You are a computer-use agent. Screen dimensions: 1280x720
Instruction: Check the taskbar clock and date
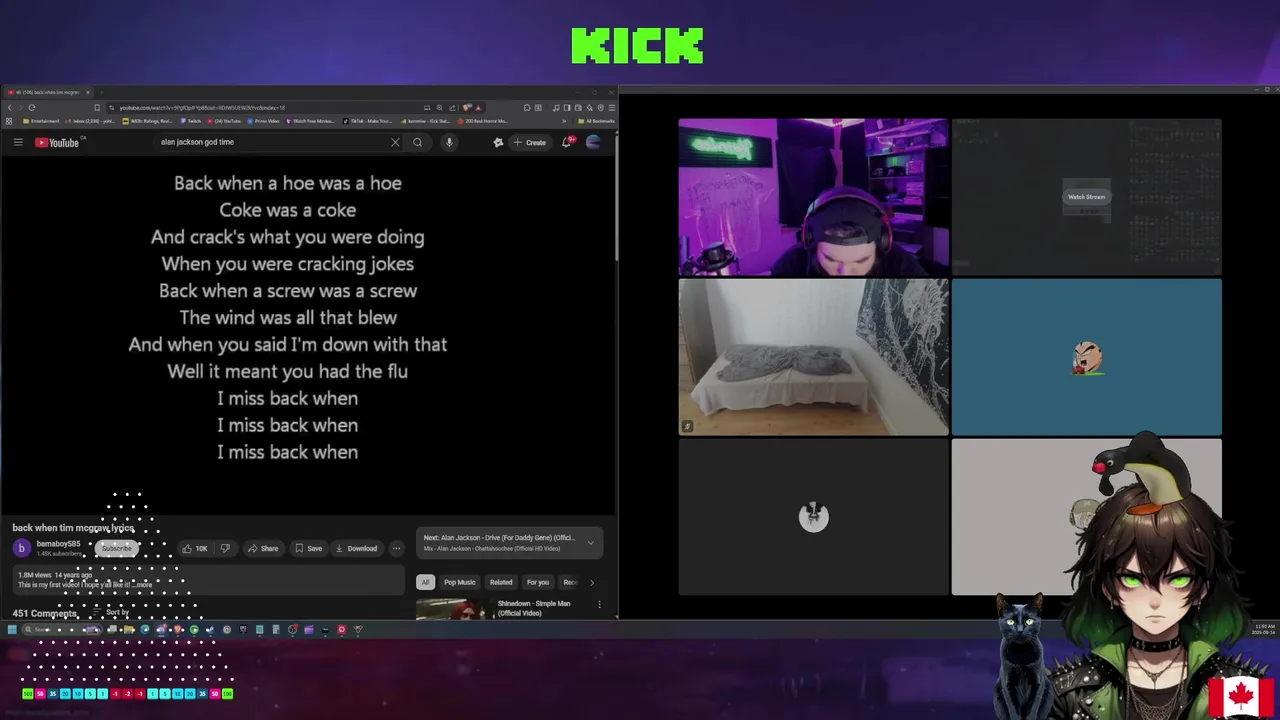(x=1265, y=629)
